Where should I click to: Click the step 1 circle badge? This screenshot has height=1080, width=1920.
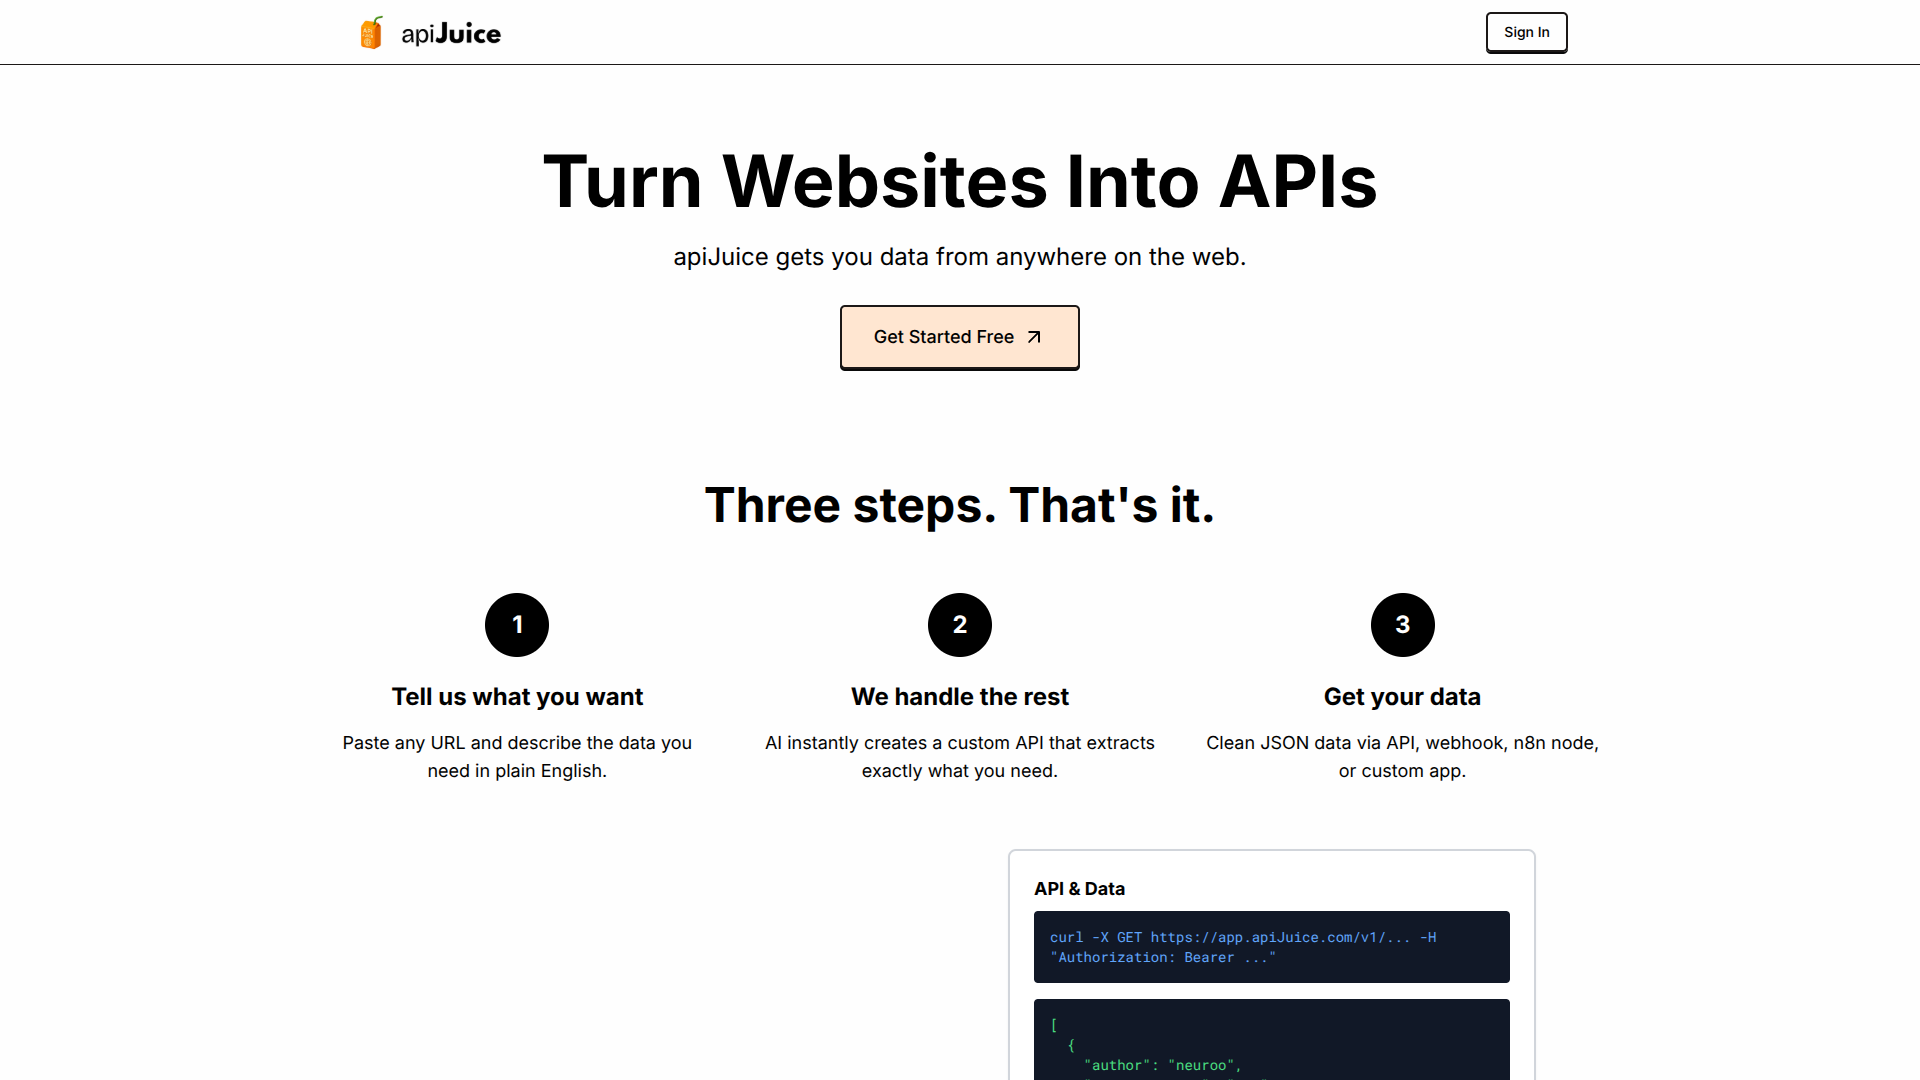click(x=517, y=625)
